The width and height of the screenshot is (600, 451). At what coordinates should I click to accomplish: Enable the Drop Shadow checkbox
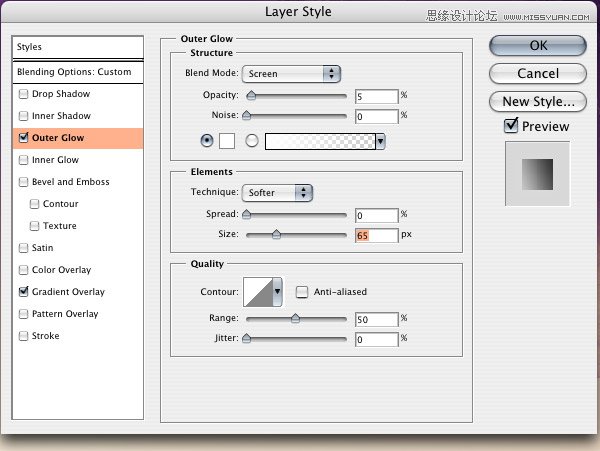[x=24, y=94]
